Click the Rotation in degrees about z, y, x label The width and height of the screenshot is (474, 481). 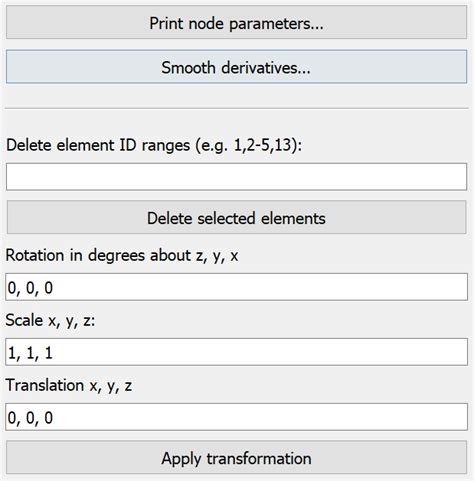[122, 256]
